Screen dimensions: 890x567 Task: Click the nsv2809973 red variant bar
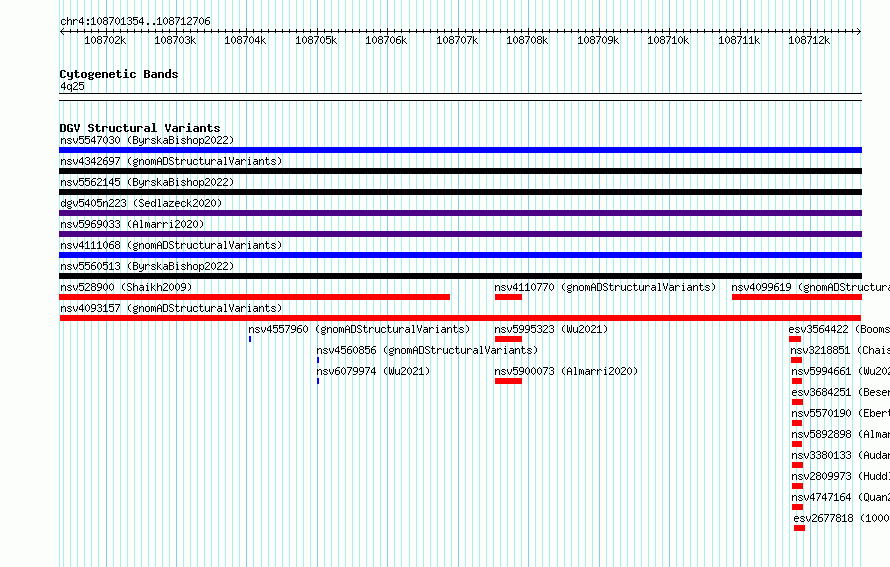coord(797,486)
